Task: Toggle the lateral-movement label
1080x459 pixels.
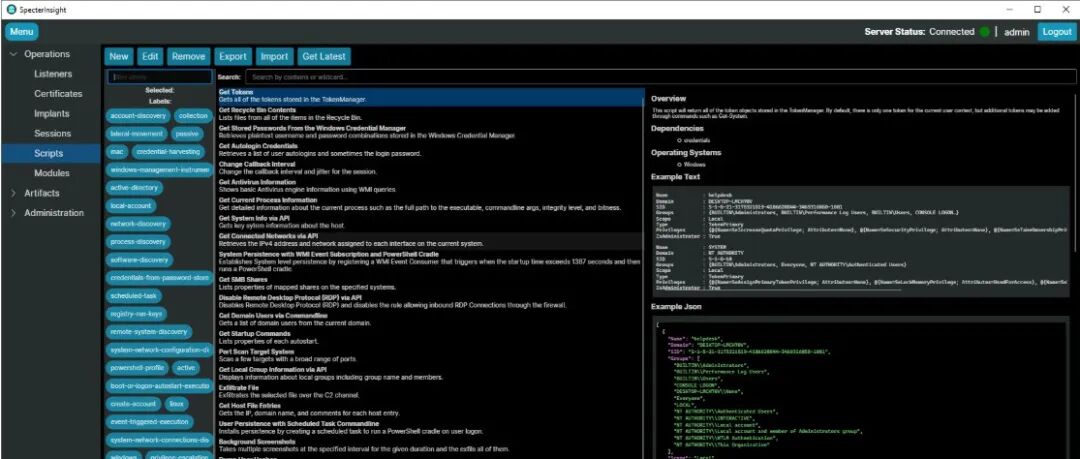Action: 137,134
